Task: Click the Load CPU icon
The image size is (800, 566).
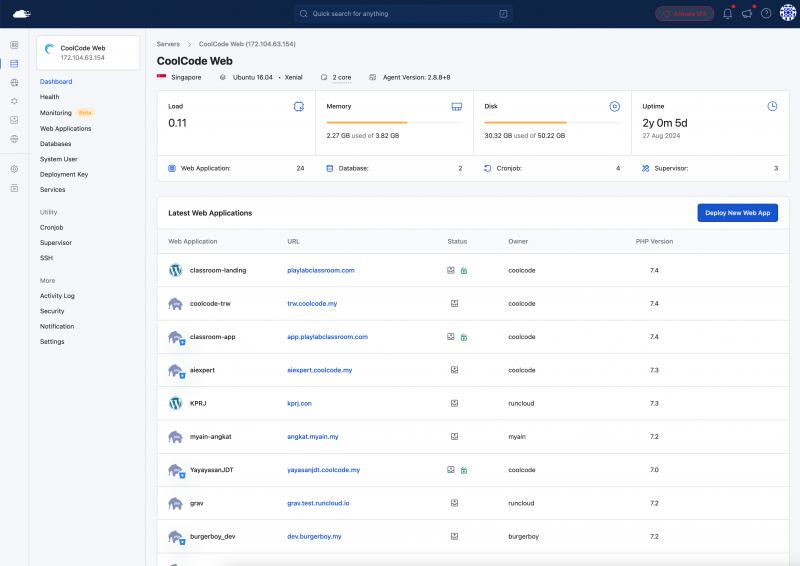Action: click(x=298, y=106)
